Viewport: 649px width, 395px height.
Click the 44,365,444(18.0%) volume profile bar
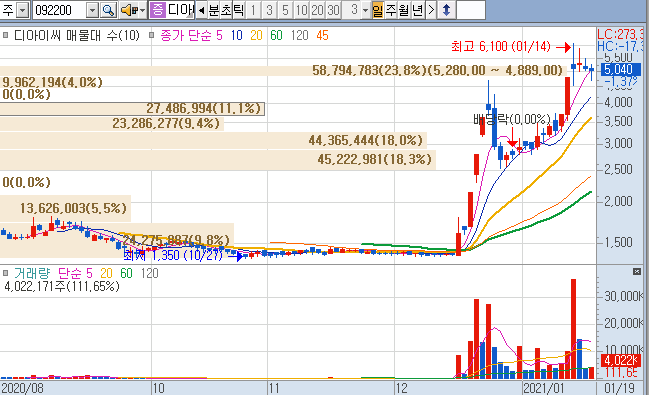213,140
